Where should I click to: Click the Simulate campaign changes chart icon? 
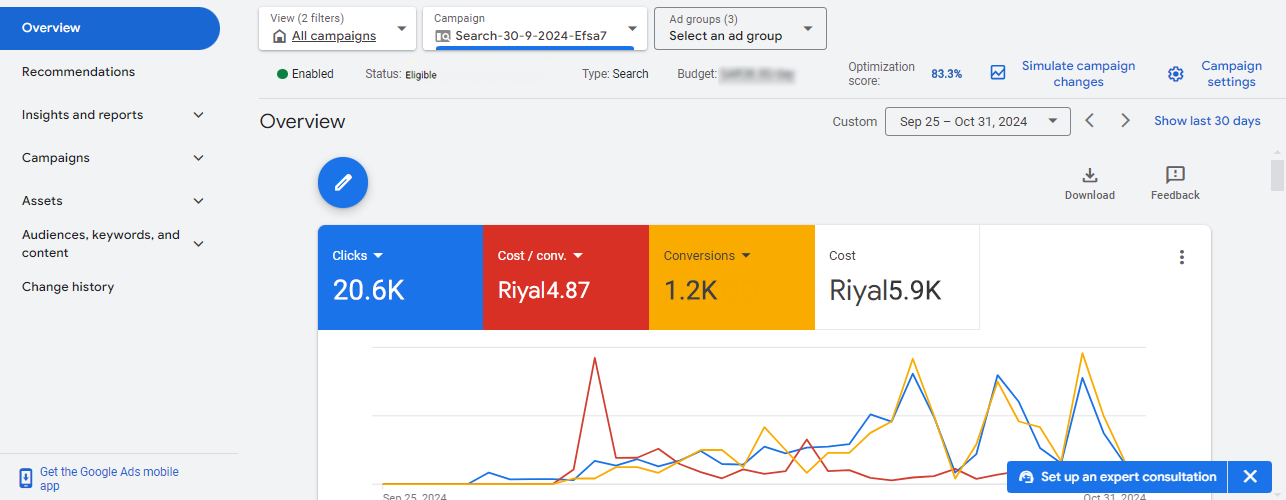click(998, 73)
